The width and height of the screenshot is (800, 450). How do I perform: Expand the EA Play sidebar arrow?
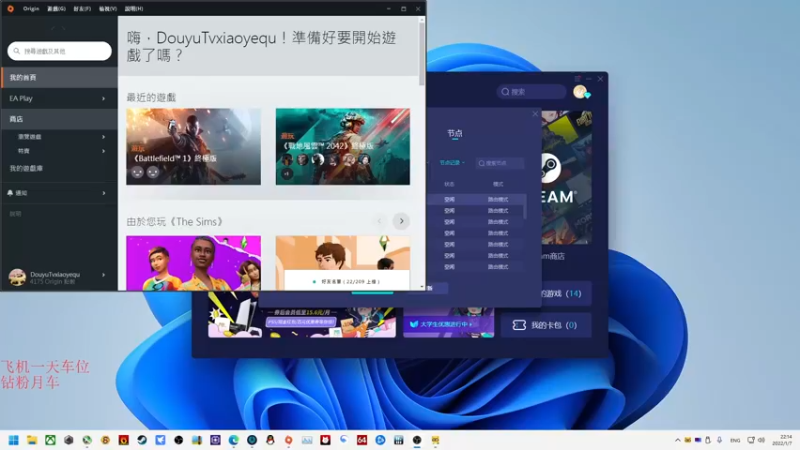(x=104, y=98)
